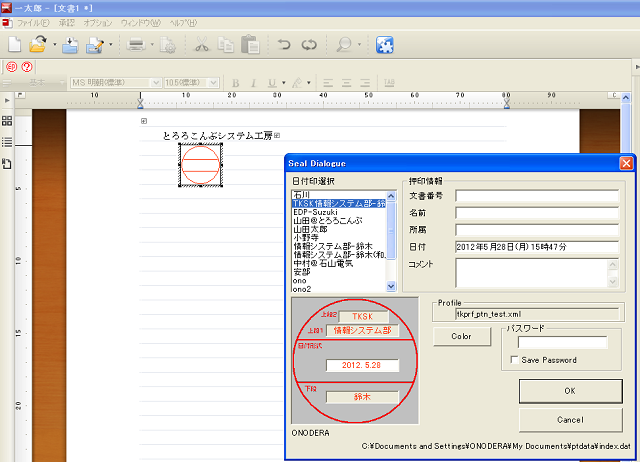The image size is (640, 462).
Task: Click the Cut scissors icon
Action: [202, 44]
